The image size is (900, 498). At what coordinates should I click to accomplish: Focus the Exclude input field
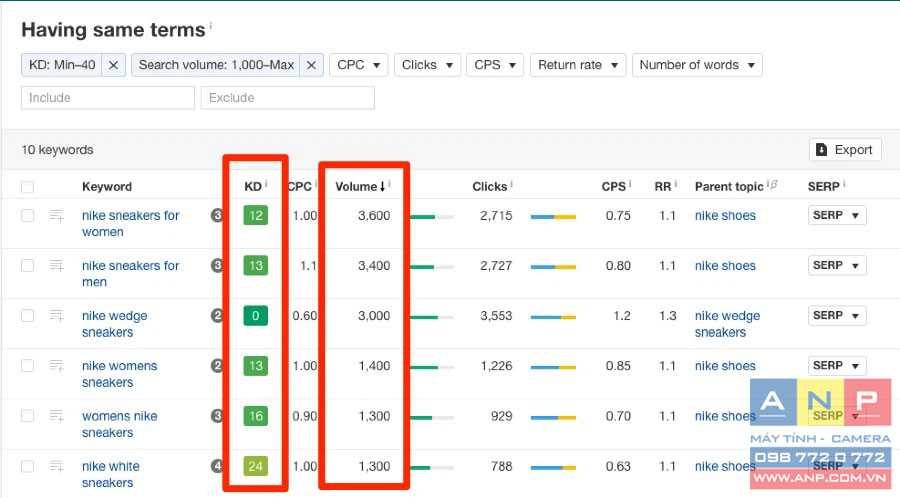[288, 98]
